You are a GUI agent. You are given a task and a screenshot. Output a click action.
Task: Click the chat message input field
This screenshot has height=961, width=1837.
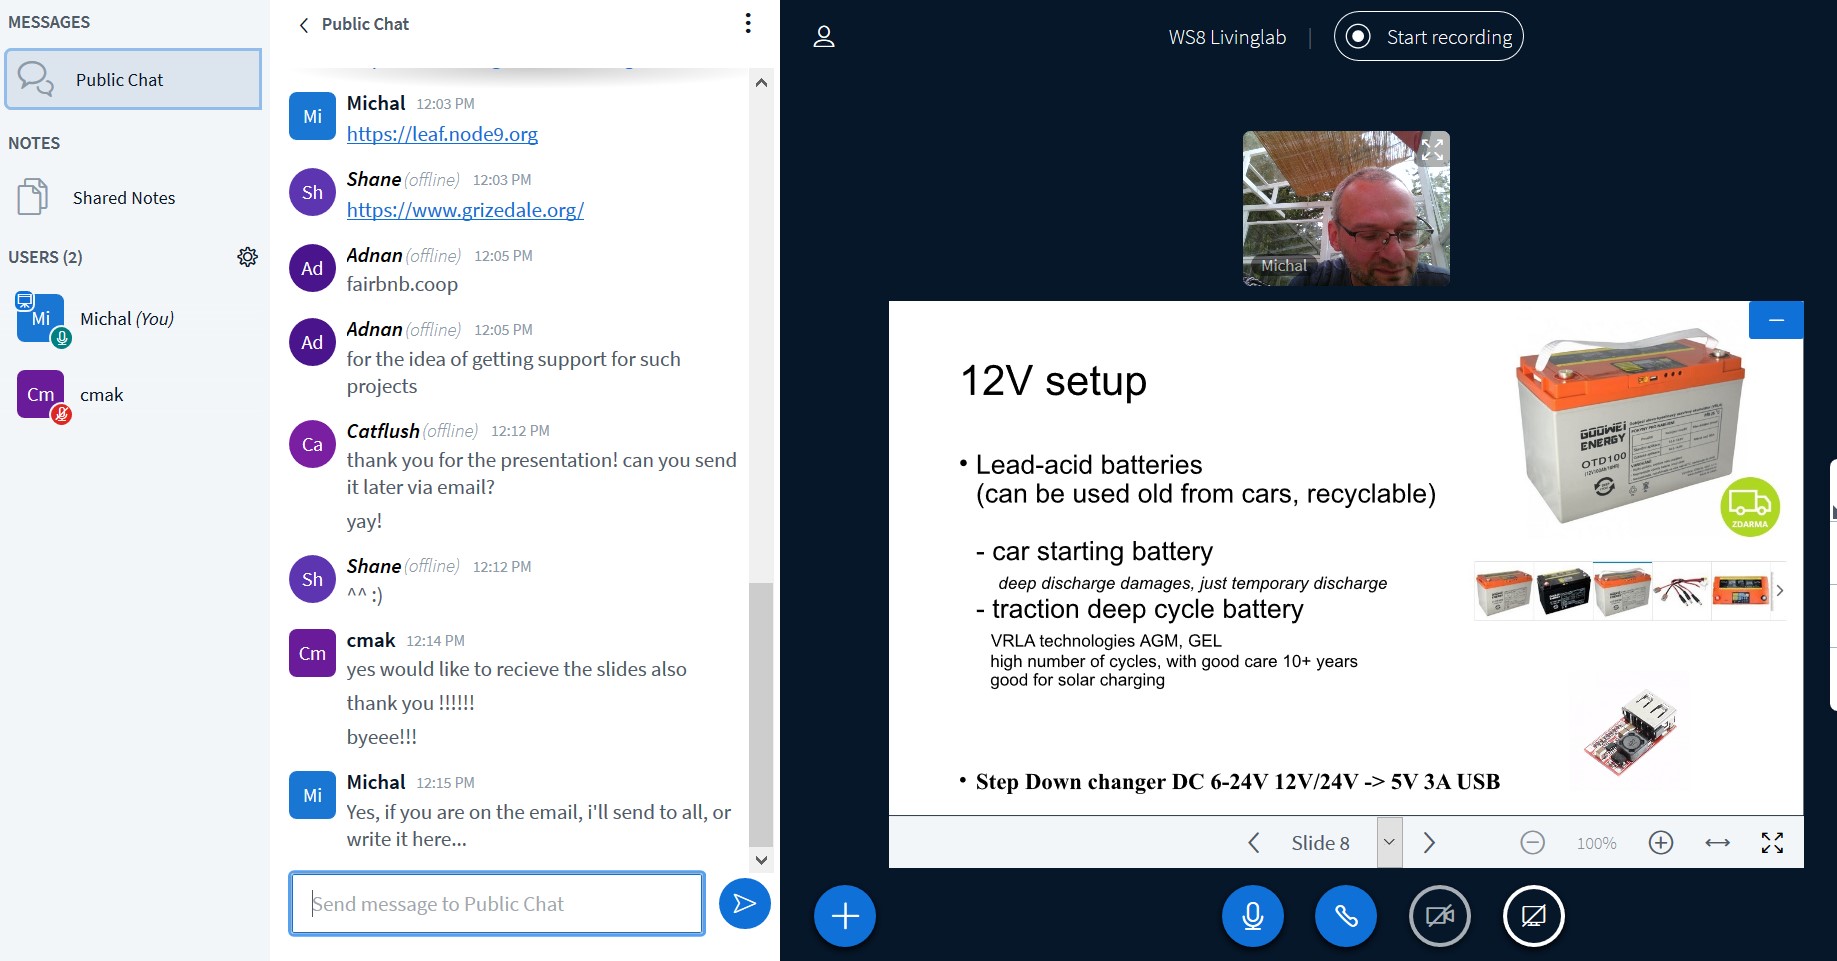[497, 904]
